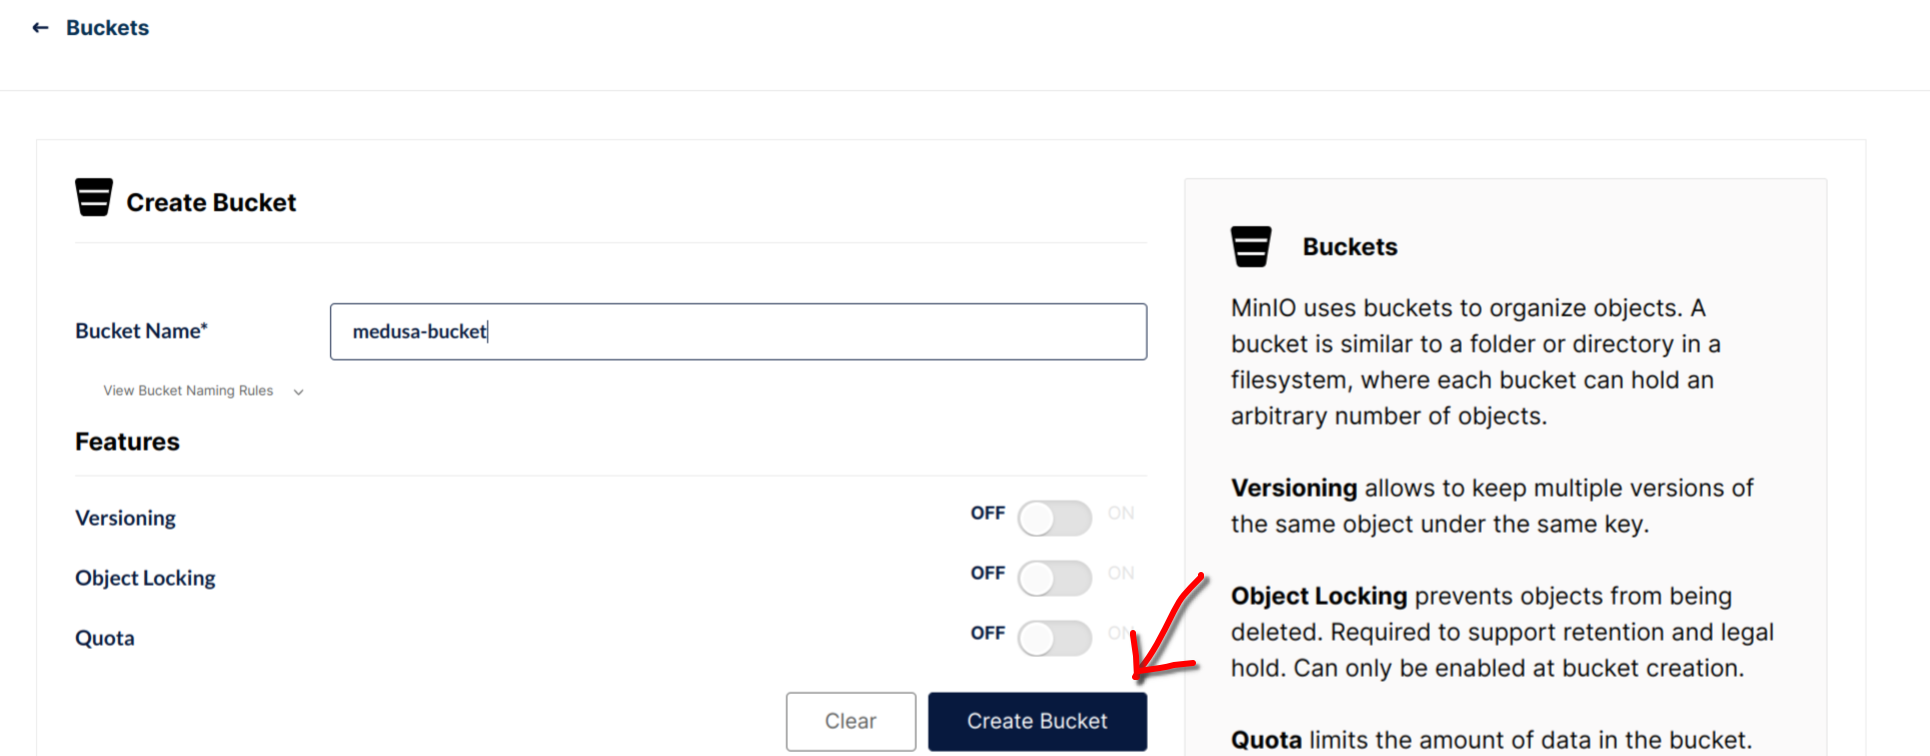Click the OFF label beside Object Locking

click(987, 573)
